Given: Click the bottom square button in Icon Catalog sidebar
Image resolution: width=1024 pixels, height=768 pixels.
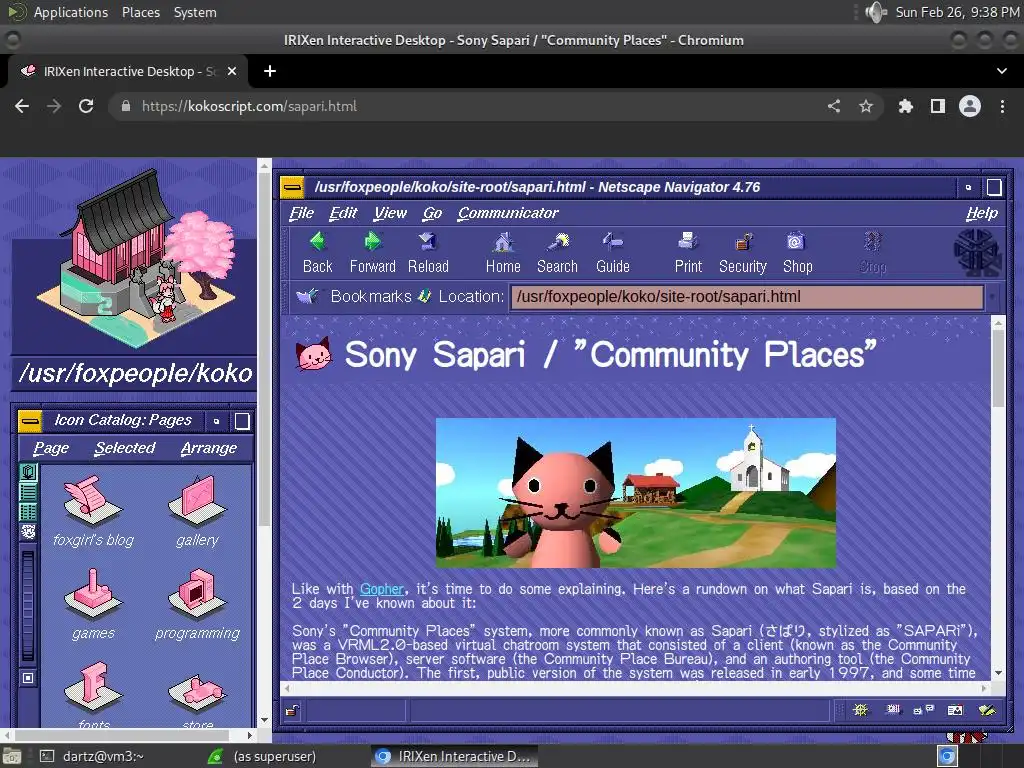Looking at the screenshot, I should click(x=28, y=678).
